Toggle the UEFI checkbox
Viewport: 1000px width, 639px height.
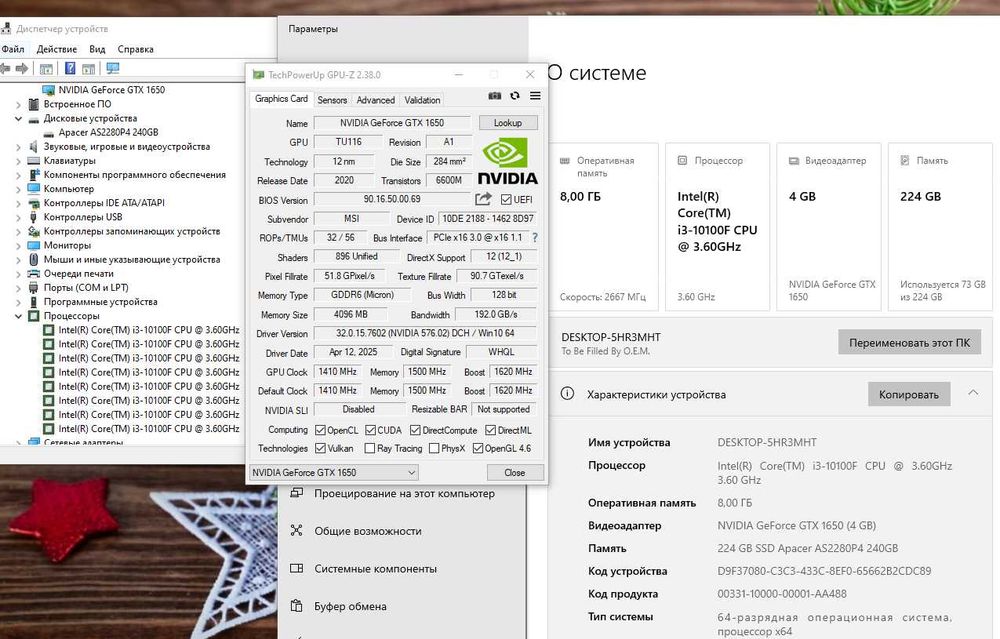point(506,200)
